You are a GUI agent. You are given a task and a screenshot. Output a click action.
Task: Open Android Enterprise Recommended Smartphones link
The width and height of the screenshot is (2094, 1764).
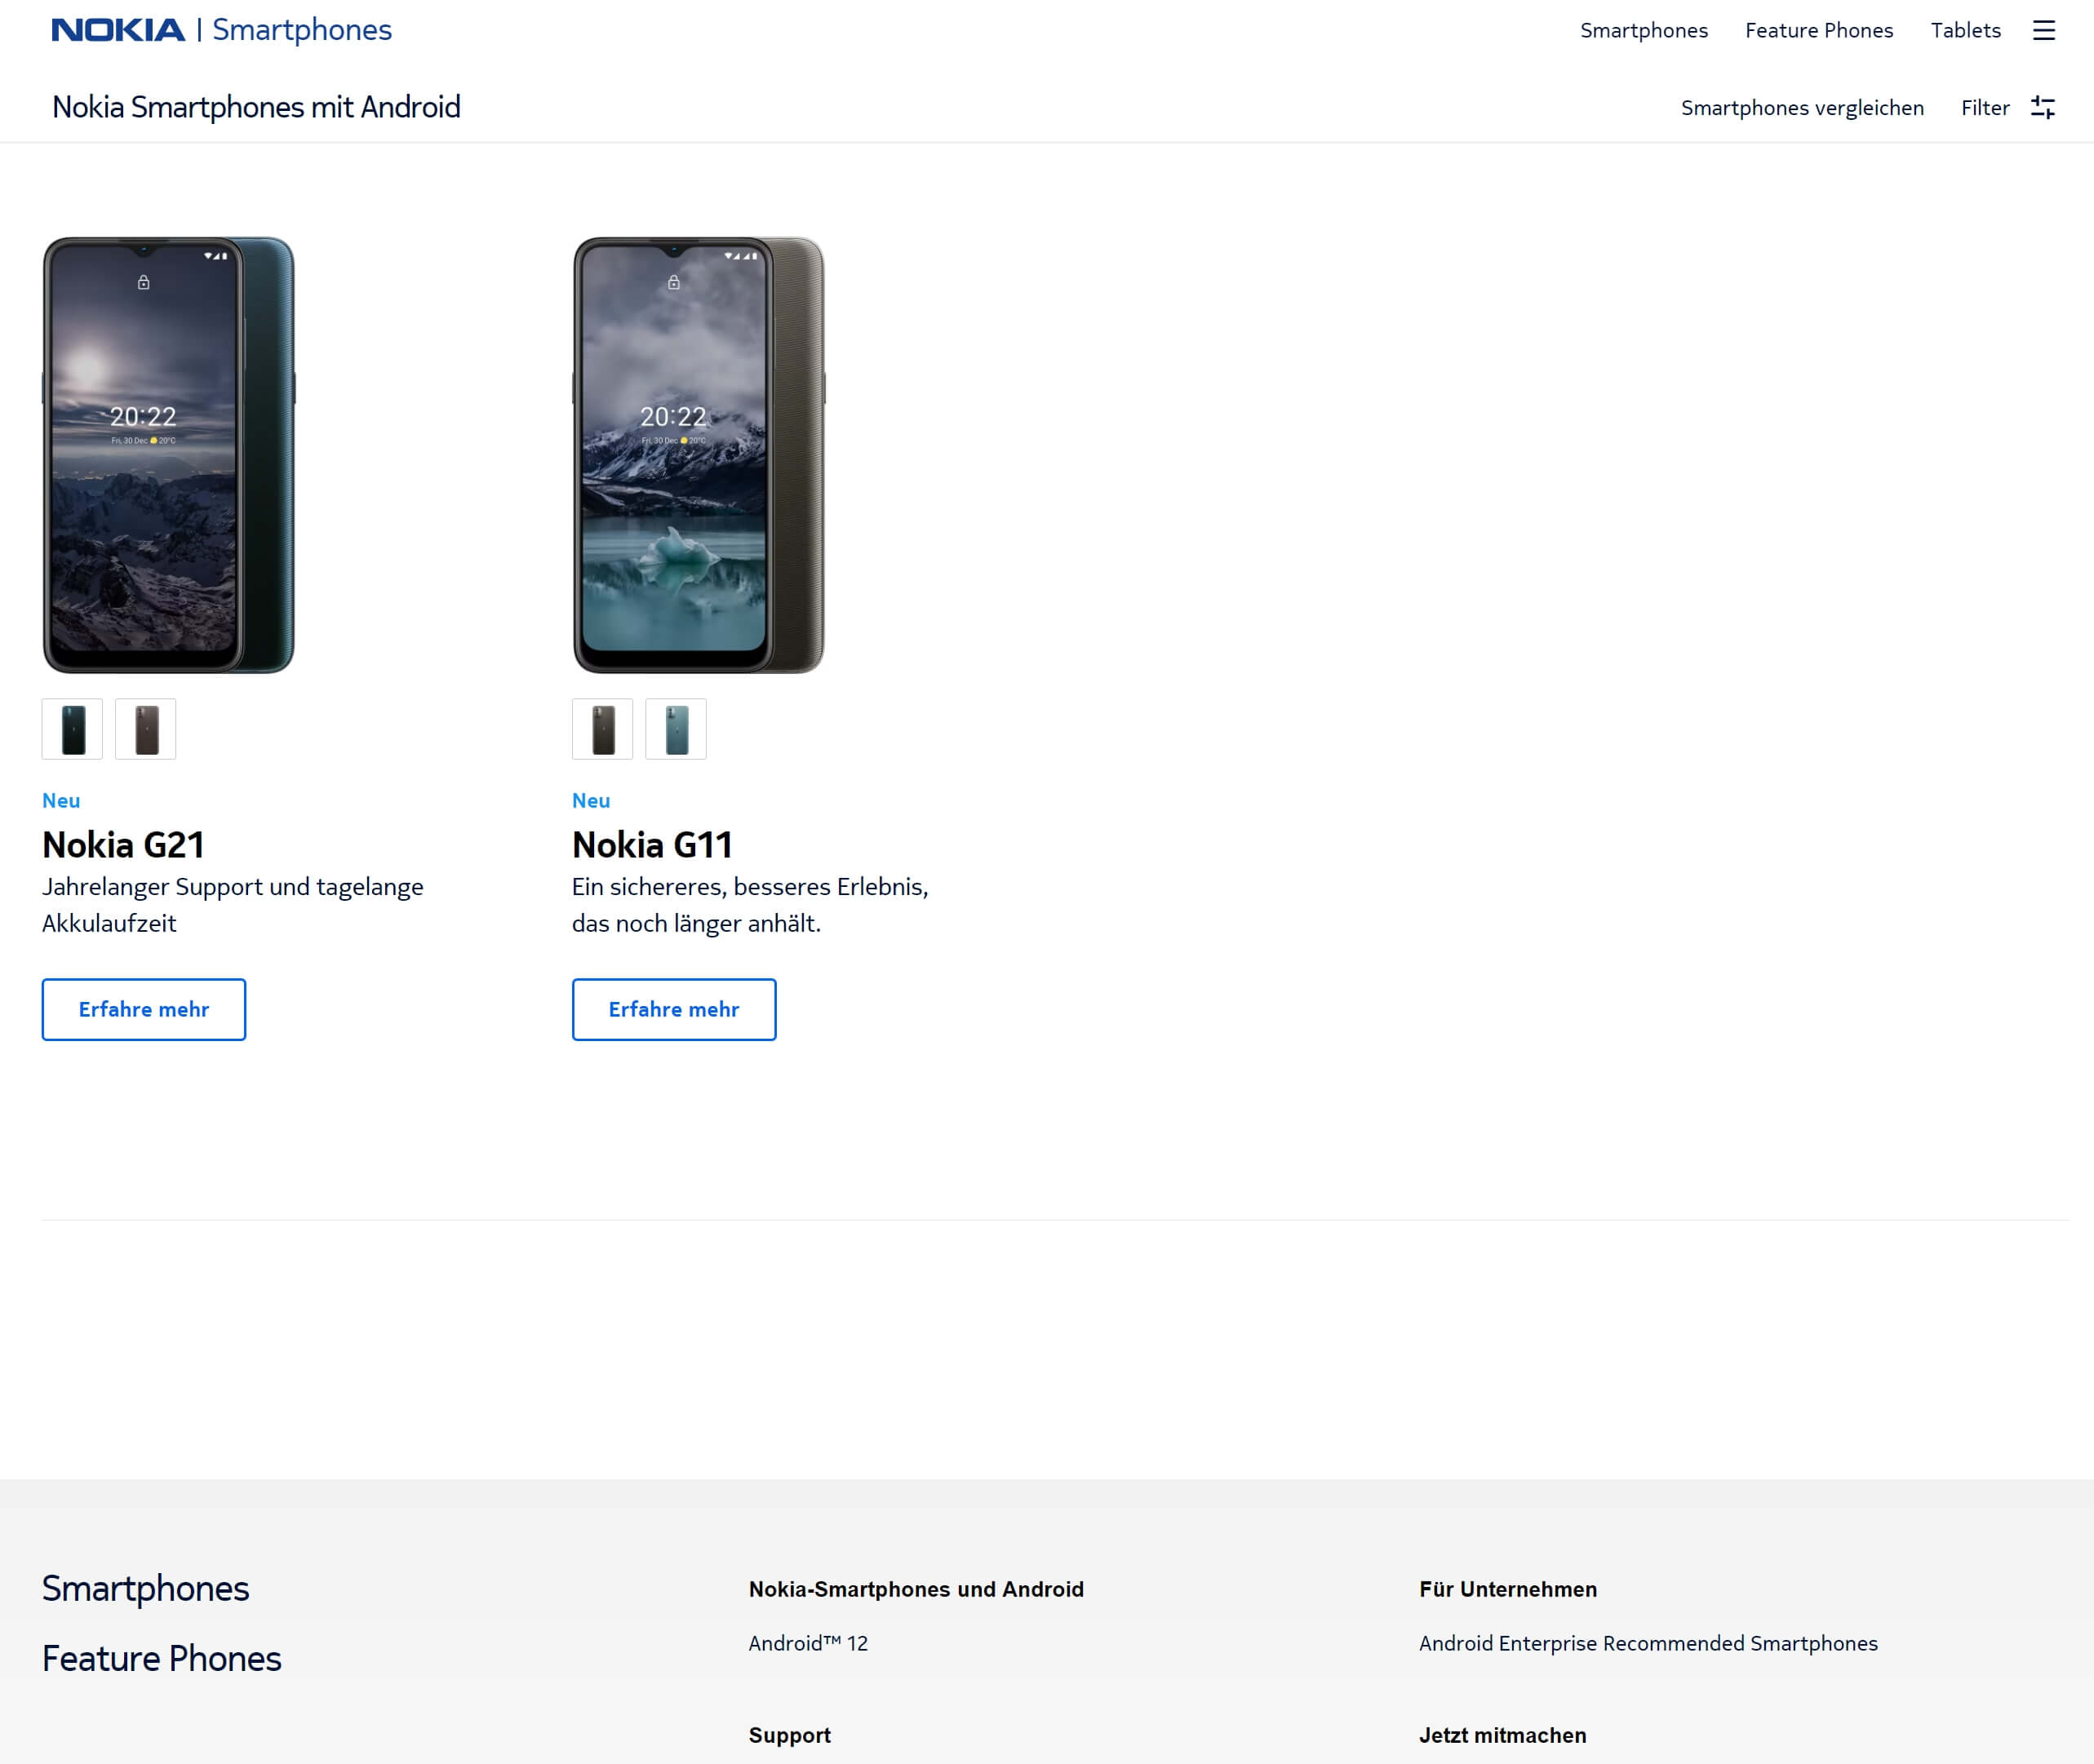pos(1646,1643)
